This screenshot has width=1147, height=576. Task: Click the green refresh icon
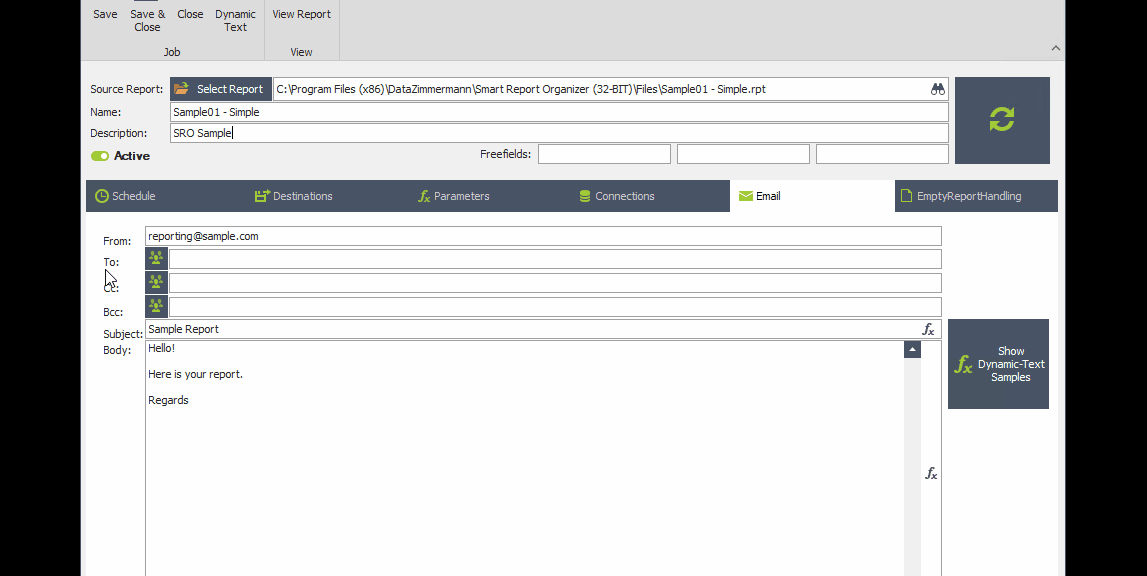point(1002,120)
